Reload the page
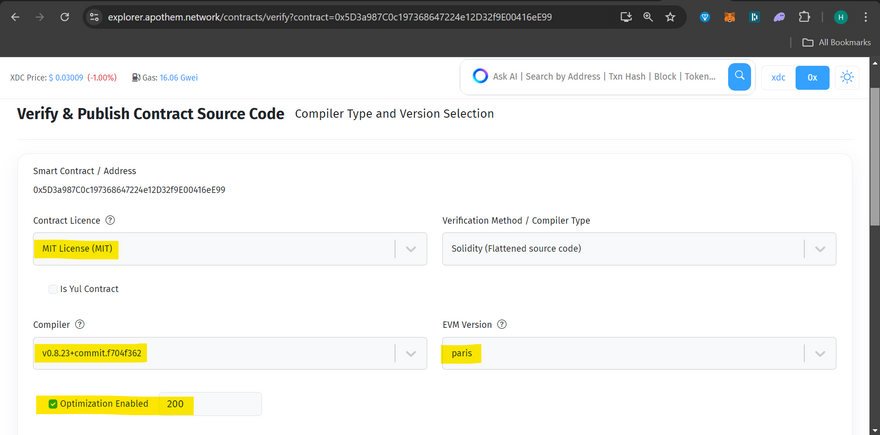Viewport: 880px width, 435px height. [64, 17]
